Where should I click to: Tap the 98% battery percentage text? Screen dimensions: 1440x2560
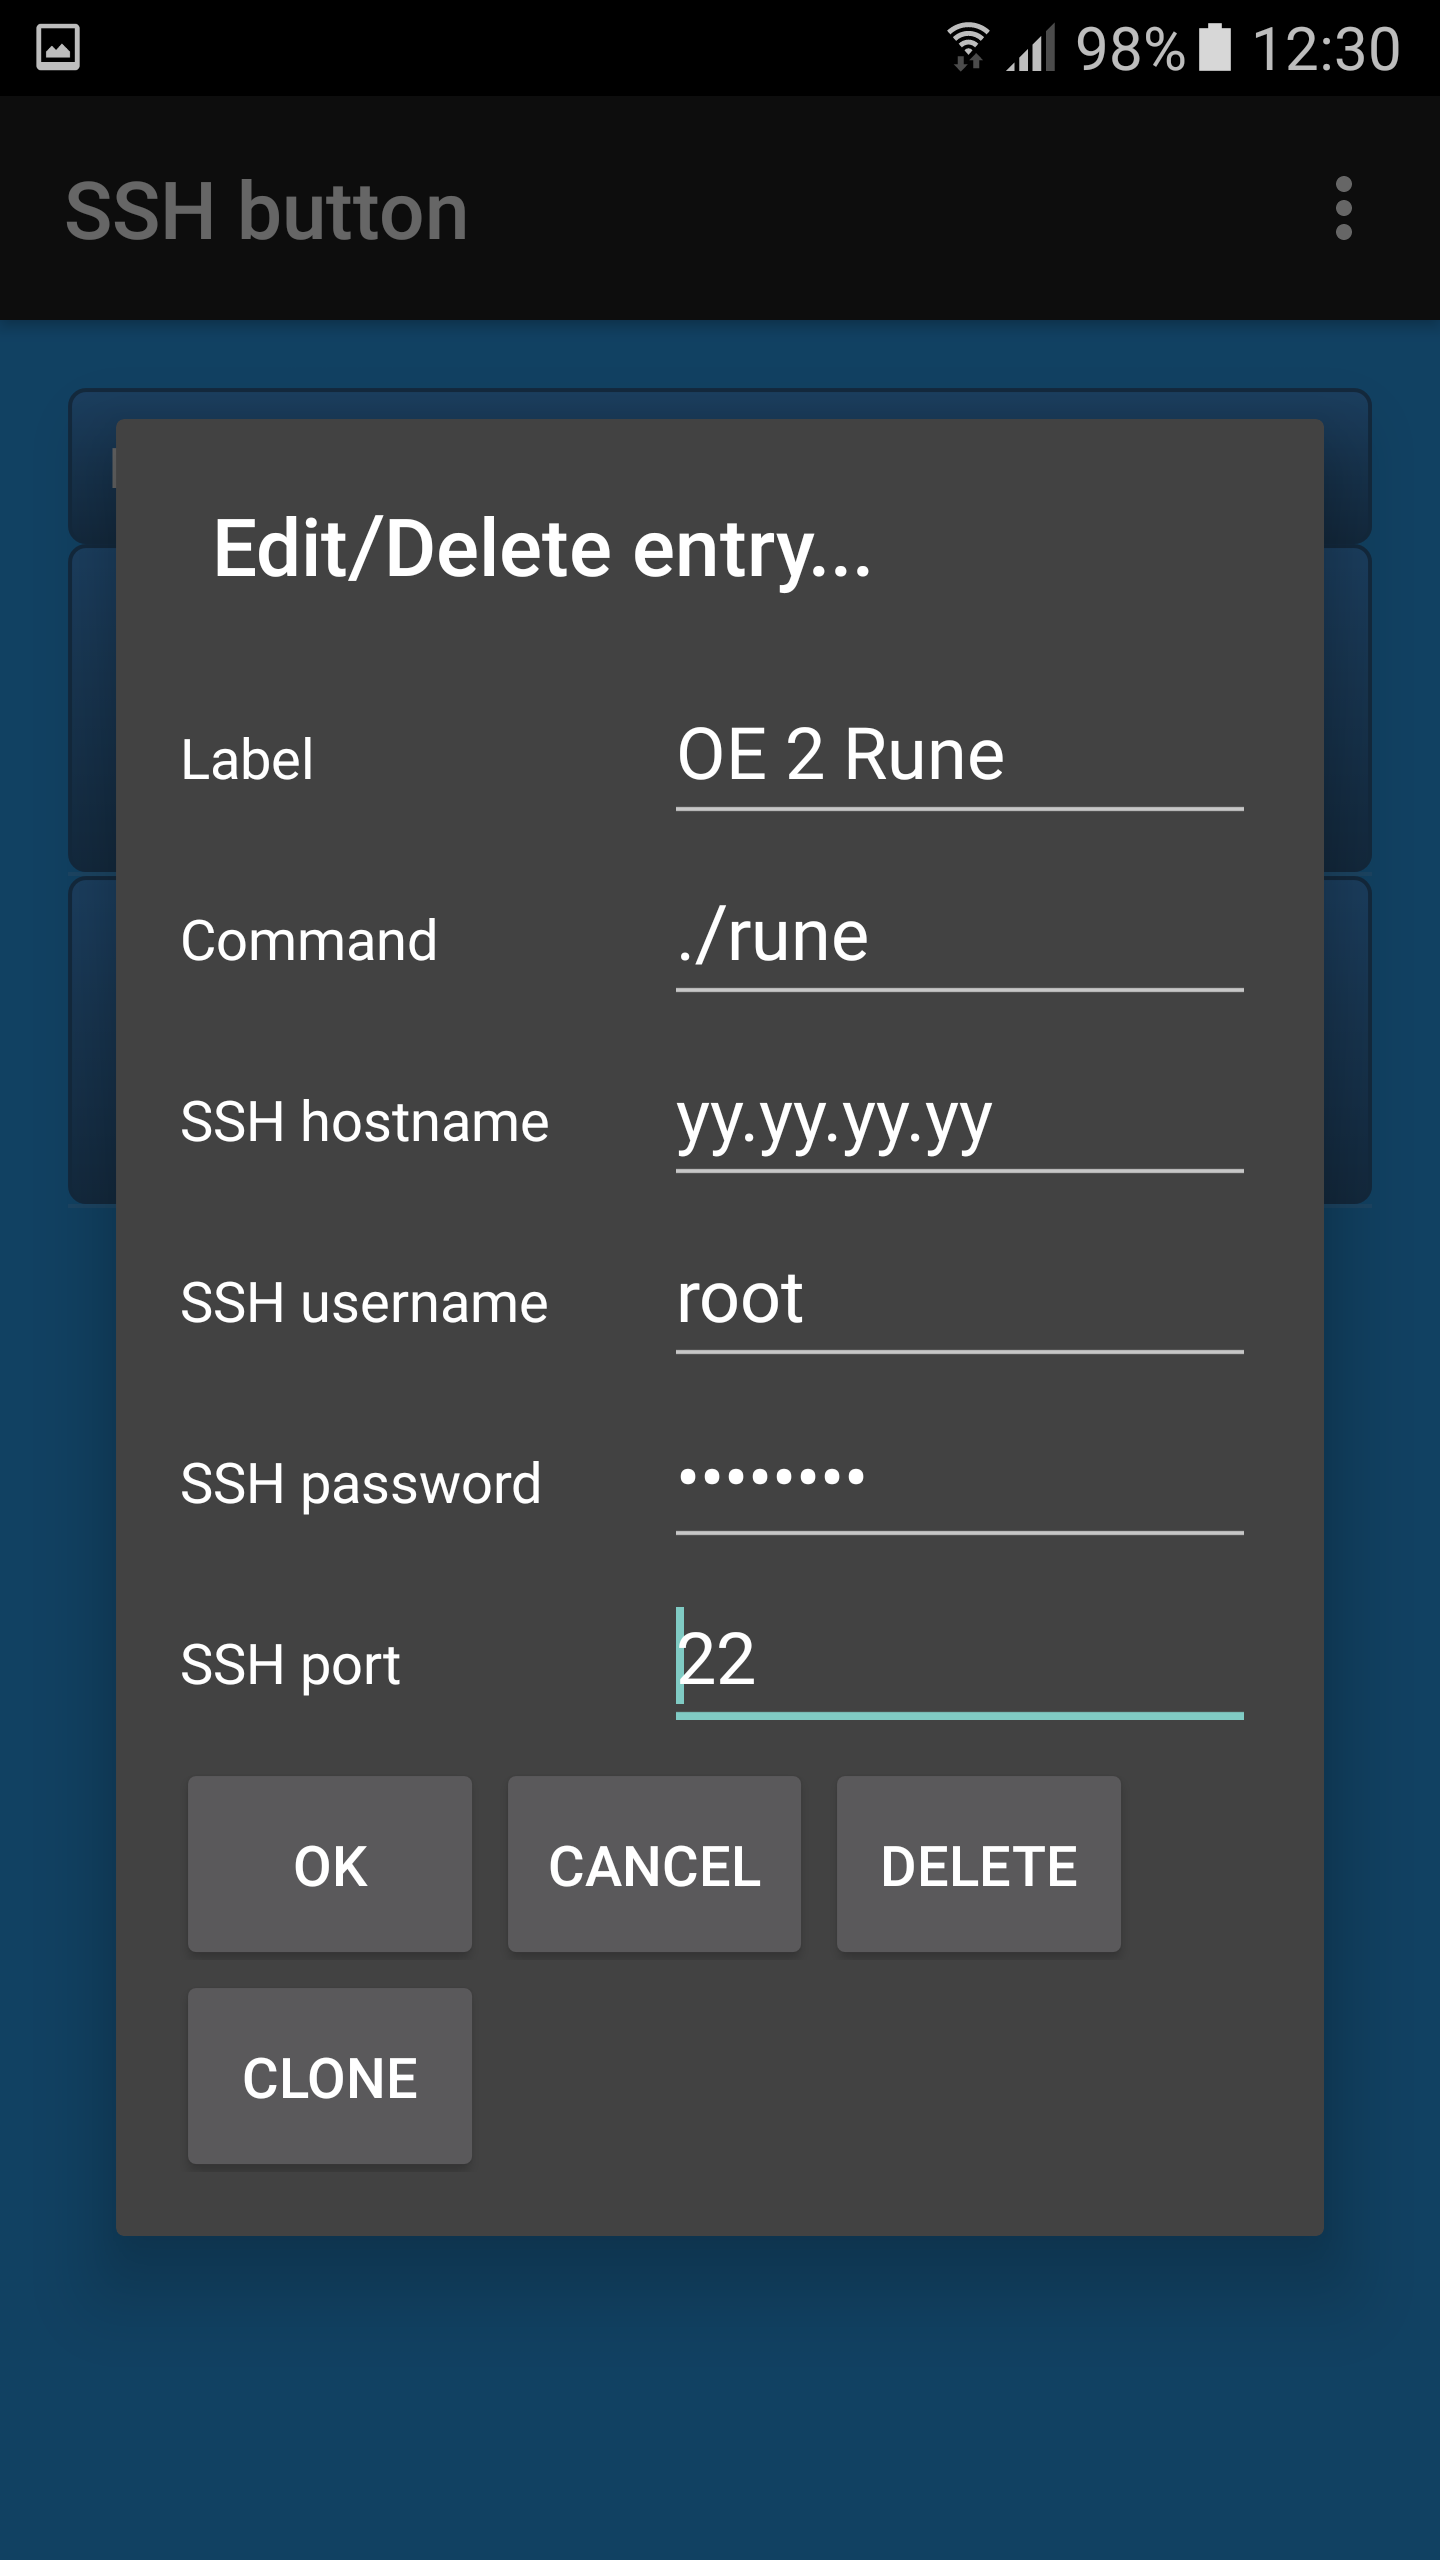(1129, 48)
